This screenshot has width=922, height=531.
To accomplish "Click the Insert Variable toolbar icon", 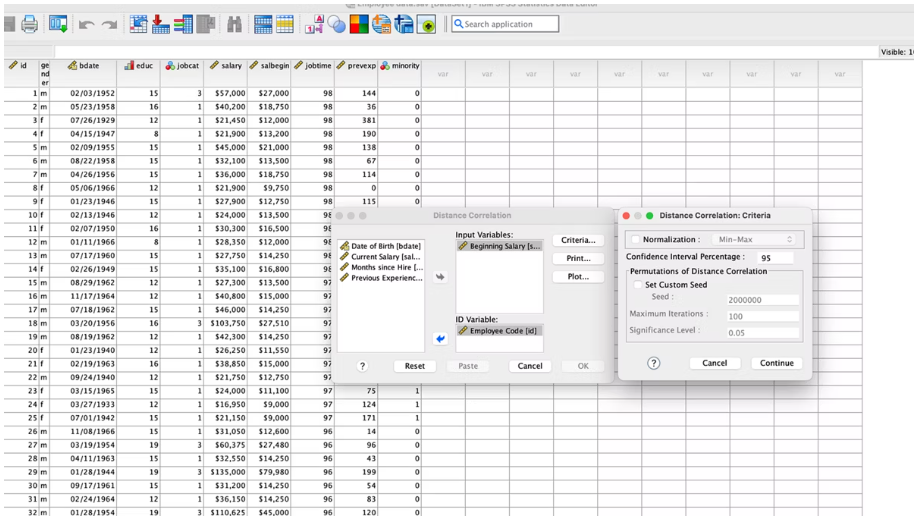I will coord(285,24).
